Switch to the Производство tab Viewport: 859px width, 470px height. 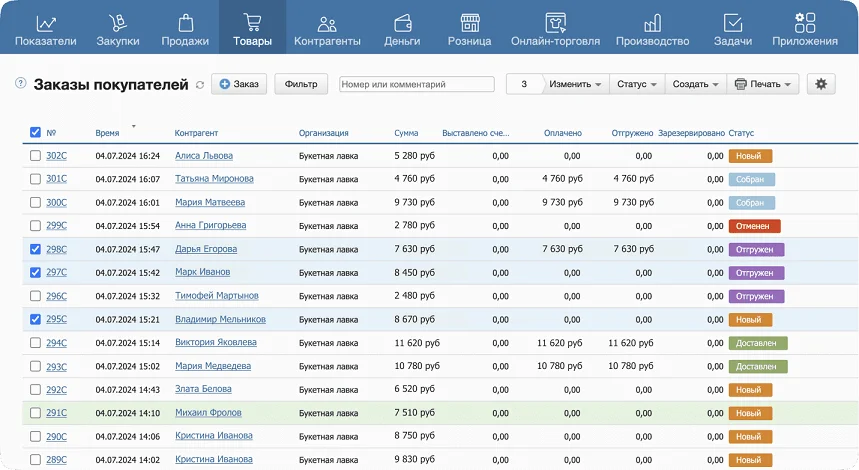(x=653, y=28)
